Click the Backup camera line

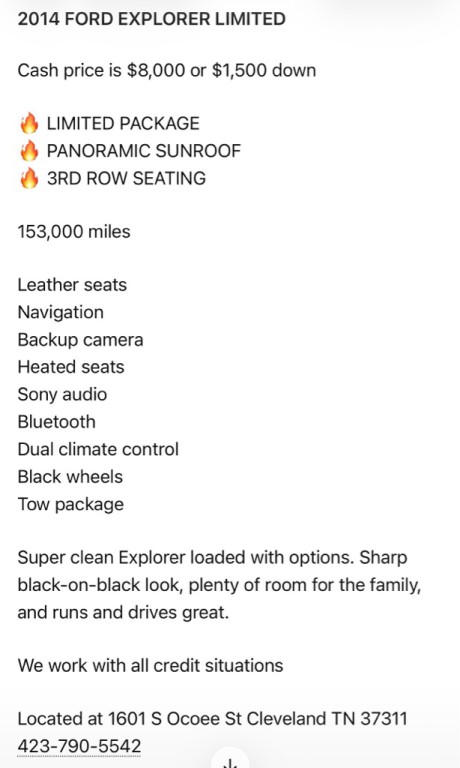tap(80, 340)
